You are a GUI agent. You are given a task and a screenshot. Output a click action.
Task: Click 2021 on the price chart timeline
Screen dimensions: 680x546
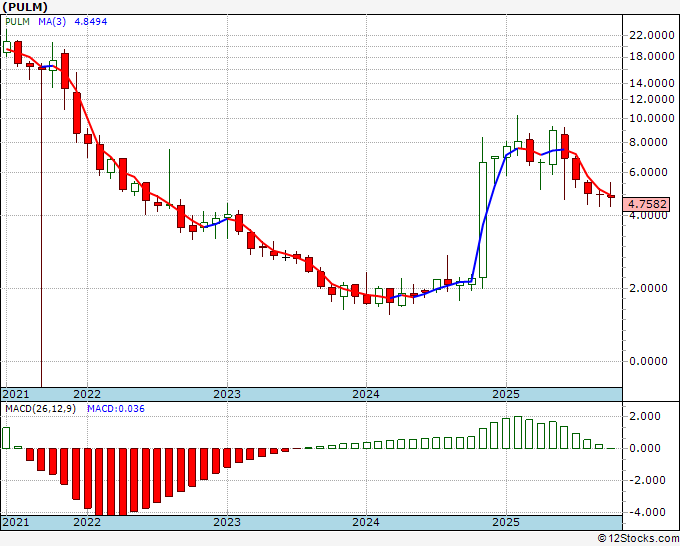[x=16, y=394]
